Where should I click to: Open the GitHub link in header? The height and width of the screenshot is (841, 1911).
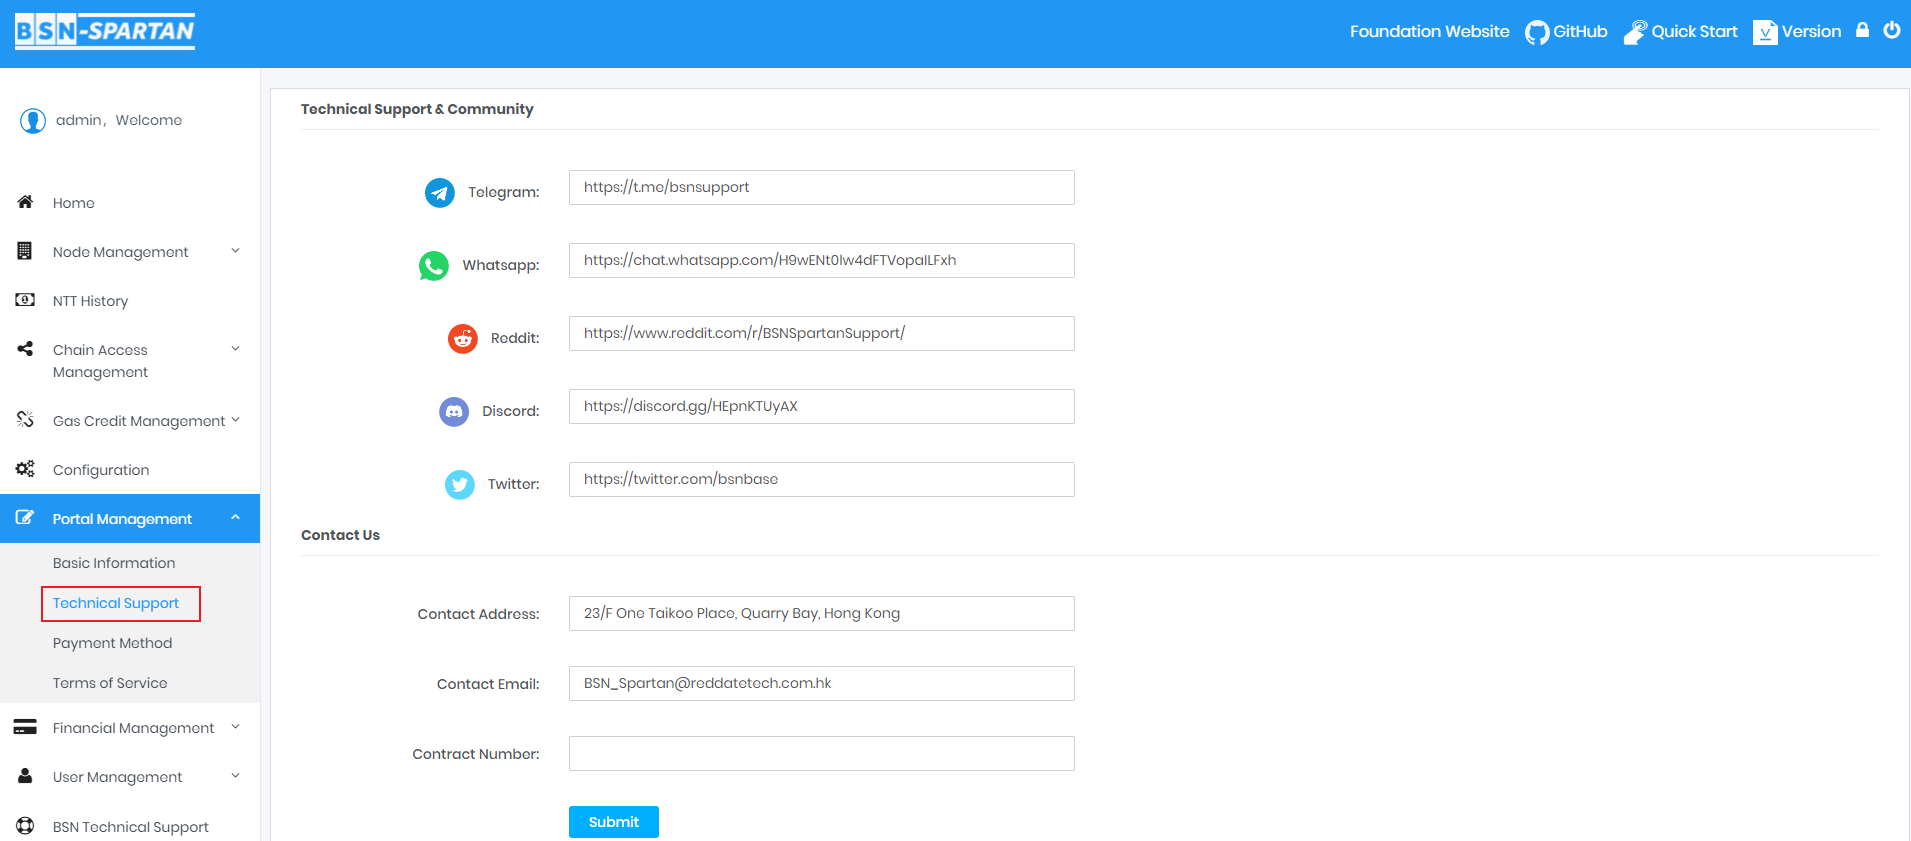(x=1566, y=32)
